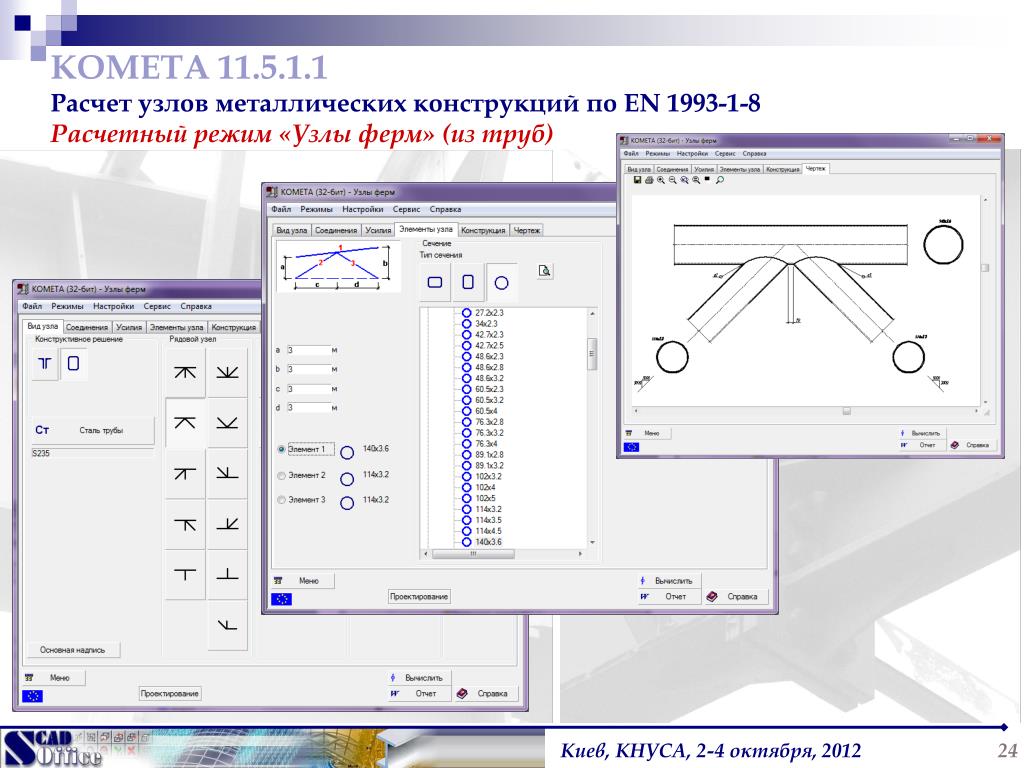Image resolution: width=1024 pixels, height=768 pixels.
Task: Switch to Соединения tab in the Вид узла window
Action: [87, 327]
